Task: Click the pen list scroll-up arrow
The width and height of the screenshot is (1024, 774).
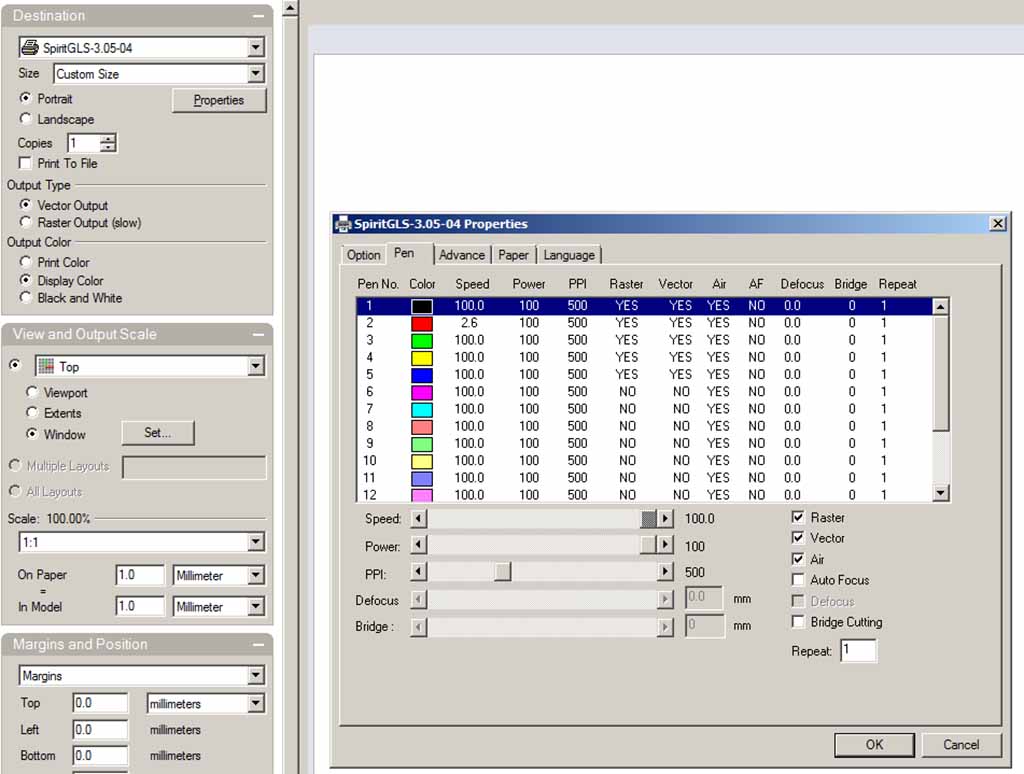Action: (x=940, y=306)
